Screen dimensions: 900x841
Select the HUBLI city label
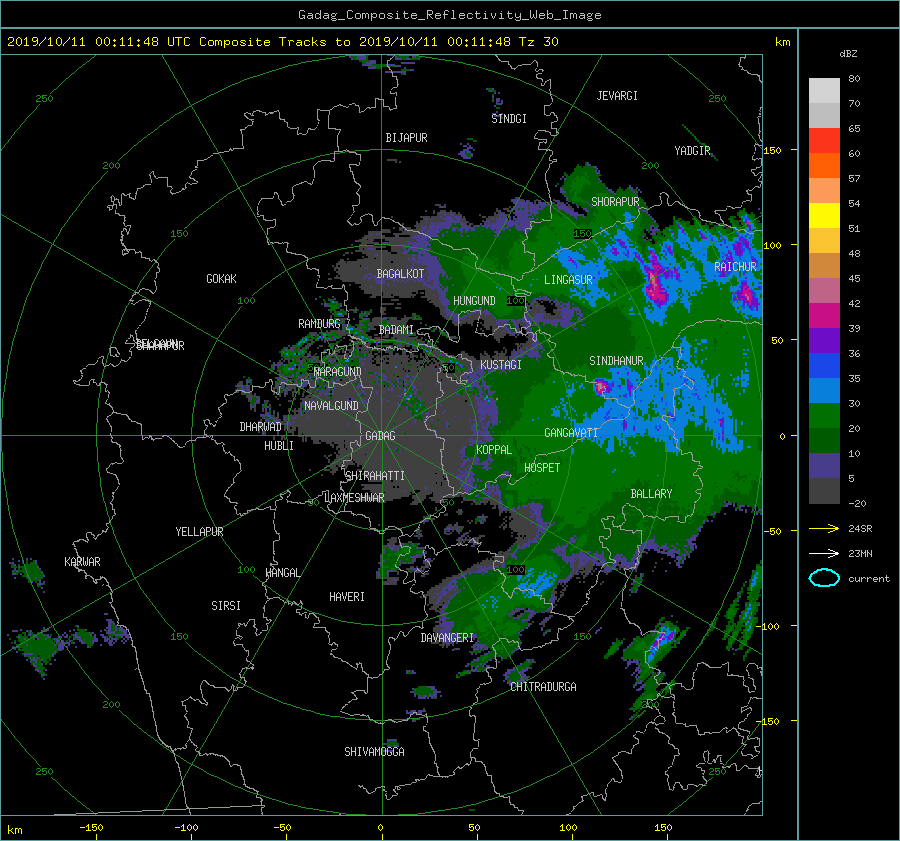click(x=279, y=446)
